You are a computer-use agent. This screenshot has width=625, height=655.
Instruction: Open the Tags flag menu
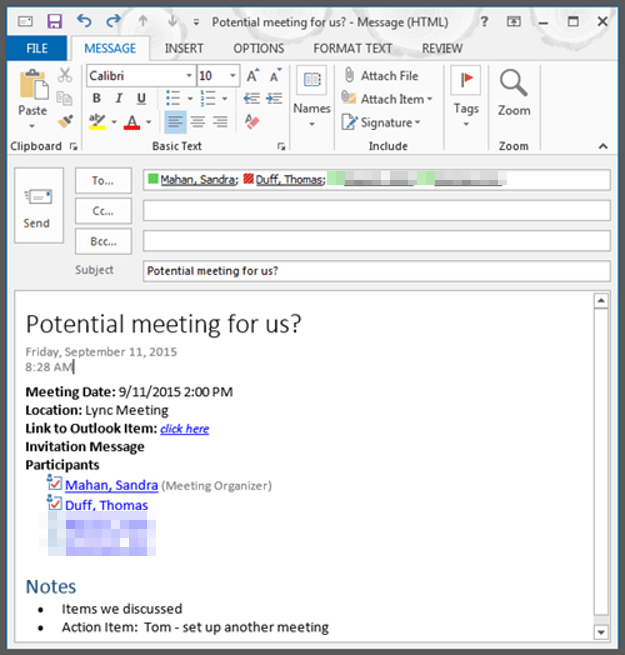[466, 97]
